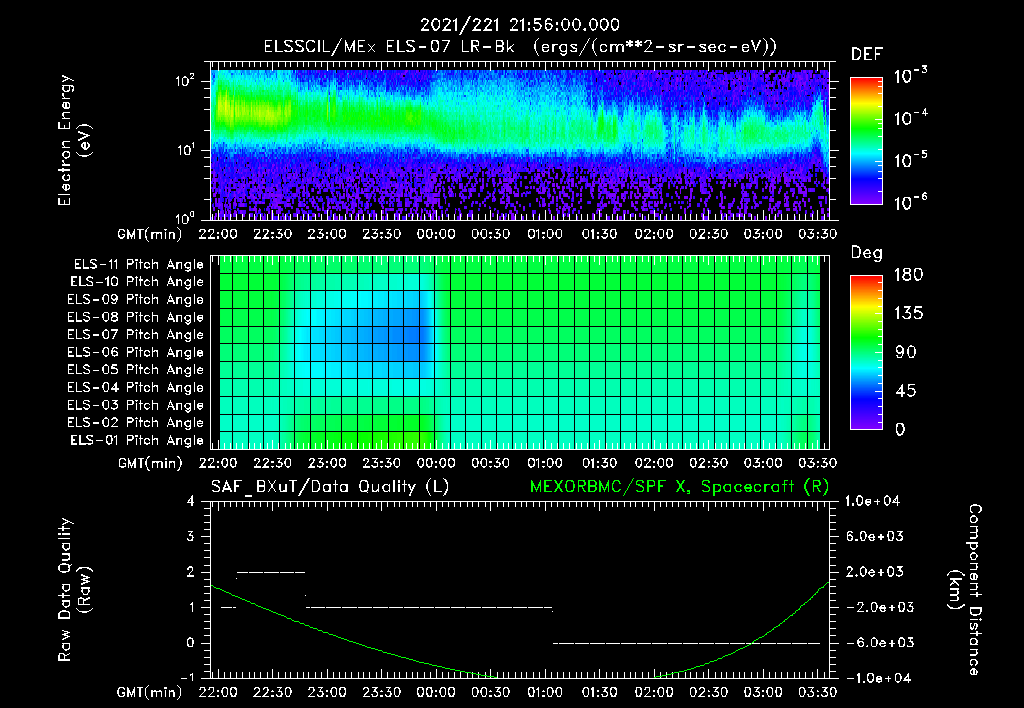
Task: Click the 10^1 electron energy tick label
Action: coord(185,150)
